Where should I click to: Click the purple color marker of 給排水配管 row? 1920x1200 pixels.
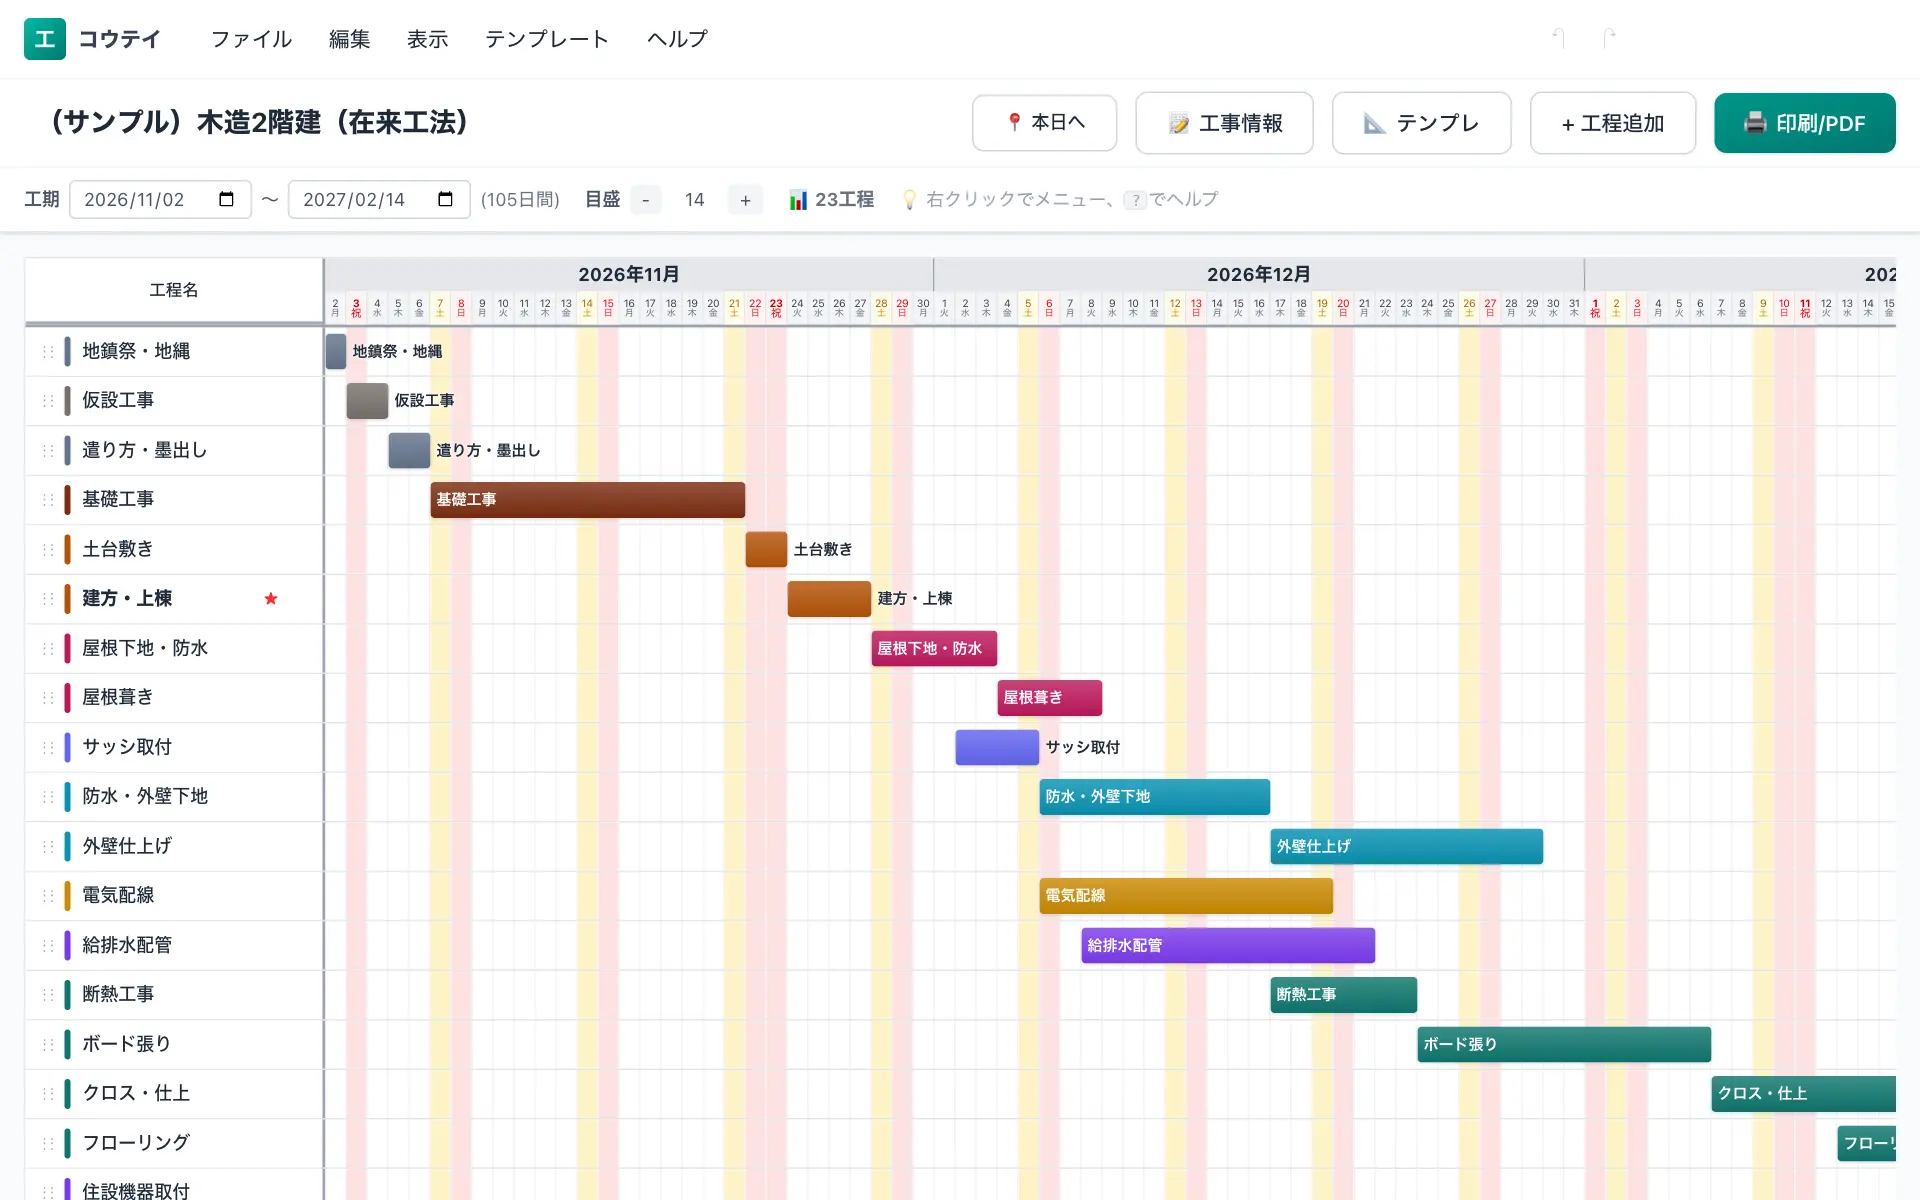(67, 945)
